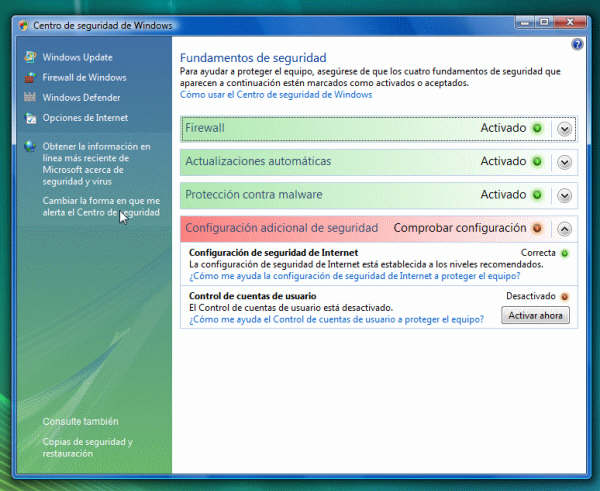
Task: Open help link about Control de cuentas de usuario
Action: point(336,319)
